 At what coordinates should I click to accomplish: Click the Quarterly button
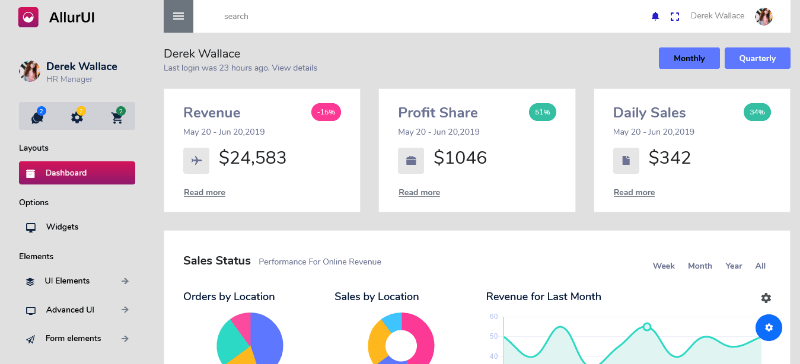[758, 58]
